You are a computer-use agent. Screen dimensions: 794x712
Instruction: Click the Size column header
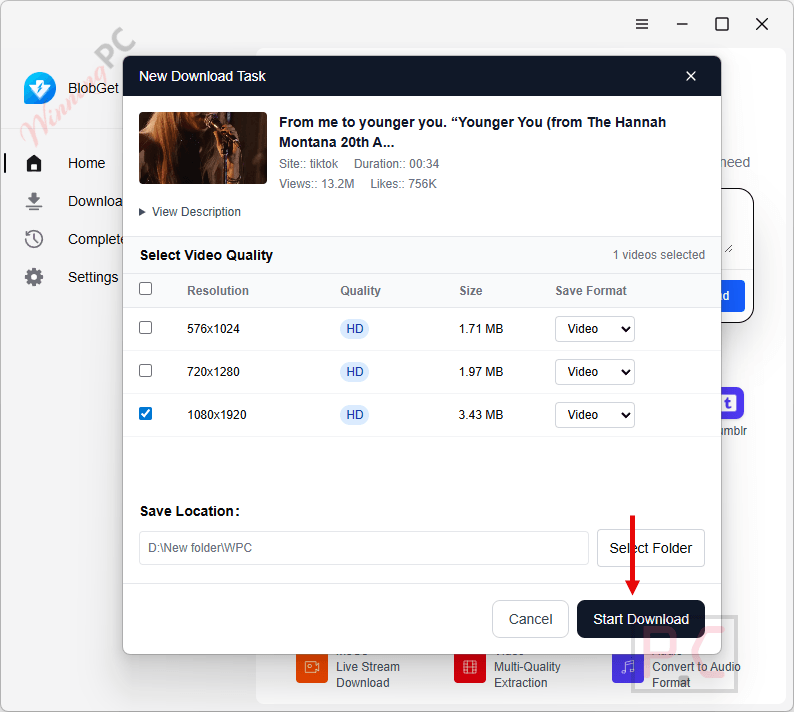[x=470, y=291]
